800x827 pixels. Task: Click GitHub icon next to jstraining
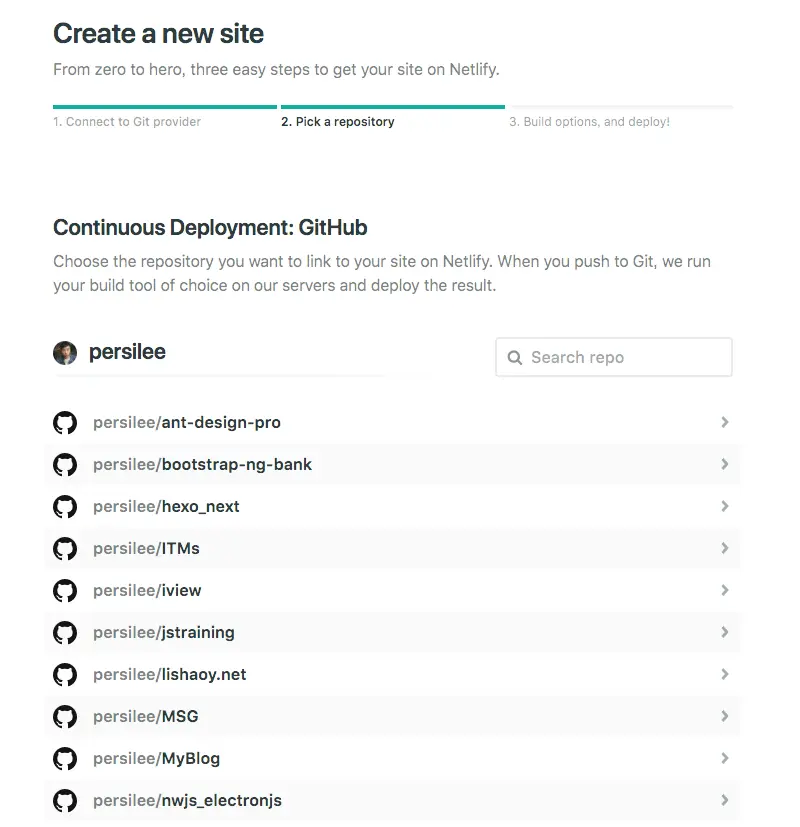(x=65, y=633)
